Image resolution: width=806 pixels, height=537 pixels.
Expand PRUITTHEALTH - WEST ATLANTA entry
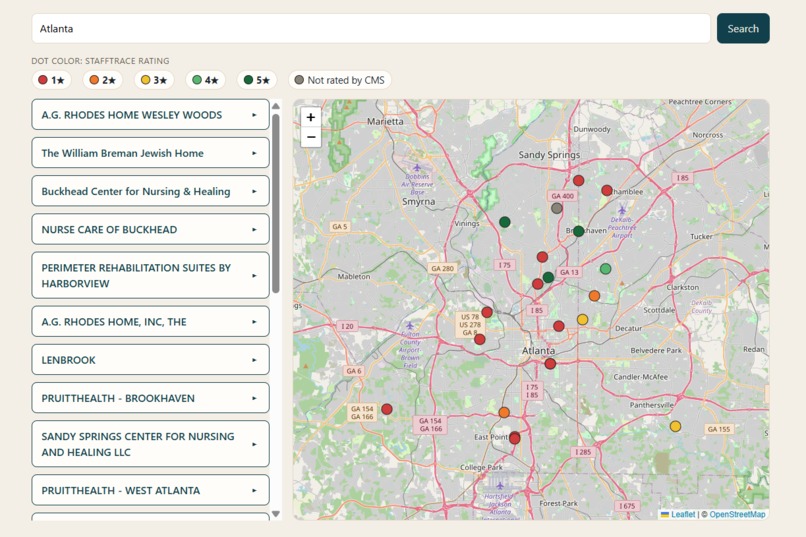pos(150,490)
